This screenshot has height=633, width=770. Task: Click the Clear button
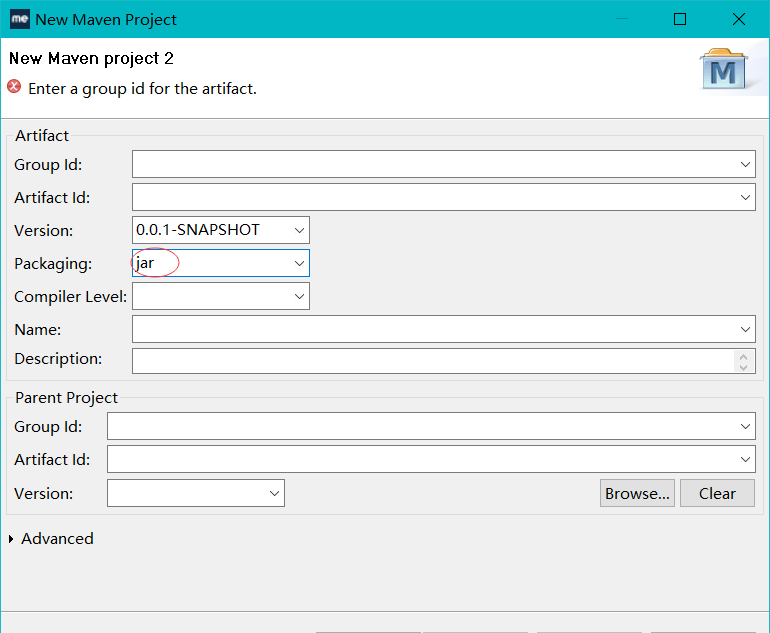coord(717,493)
